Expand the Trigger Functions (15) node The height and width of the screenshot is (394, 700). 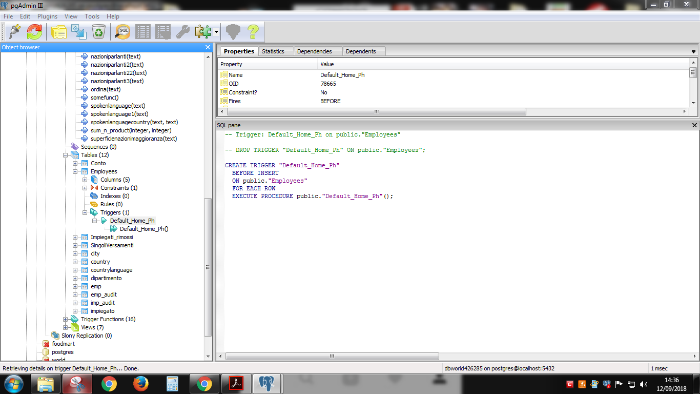[x=65, y=319]
